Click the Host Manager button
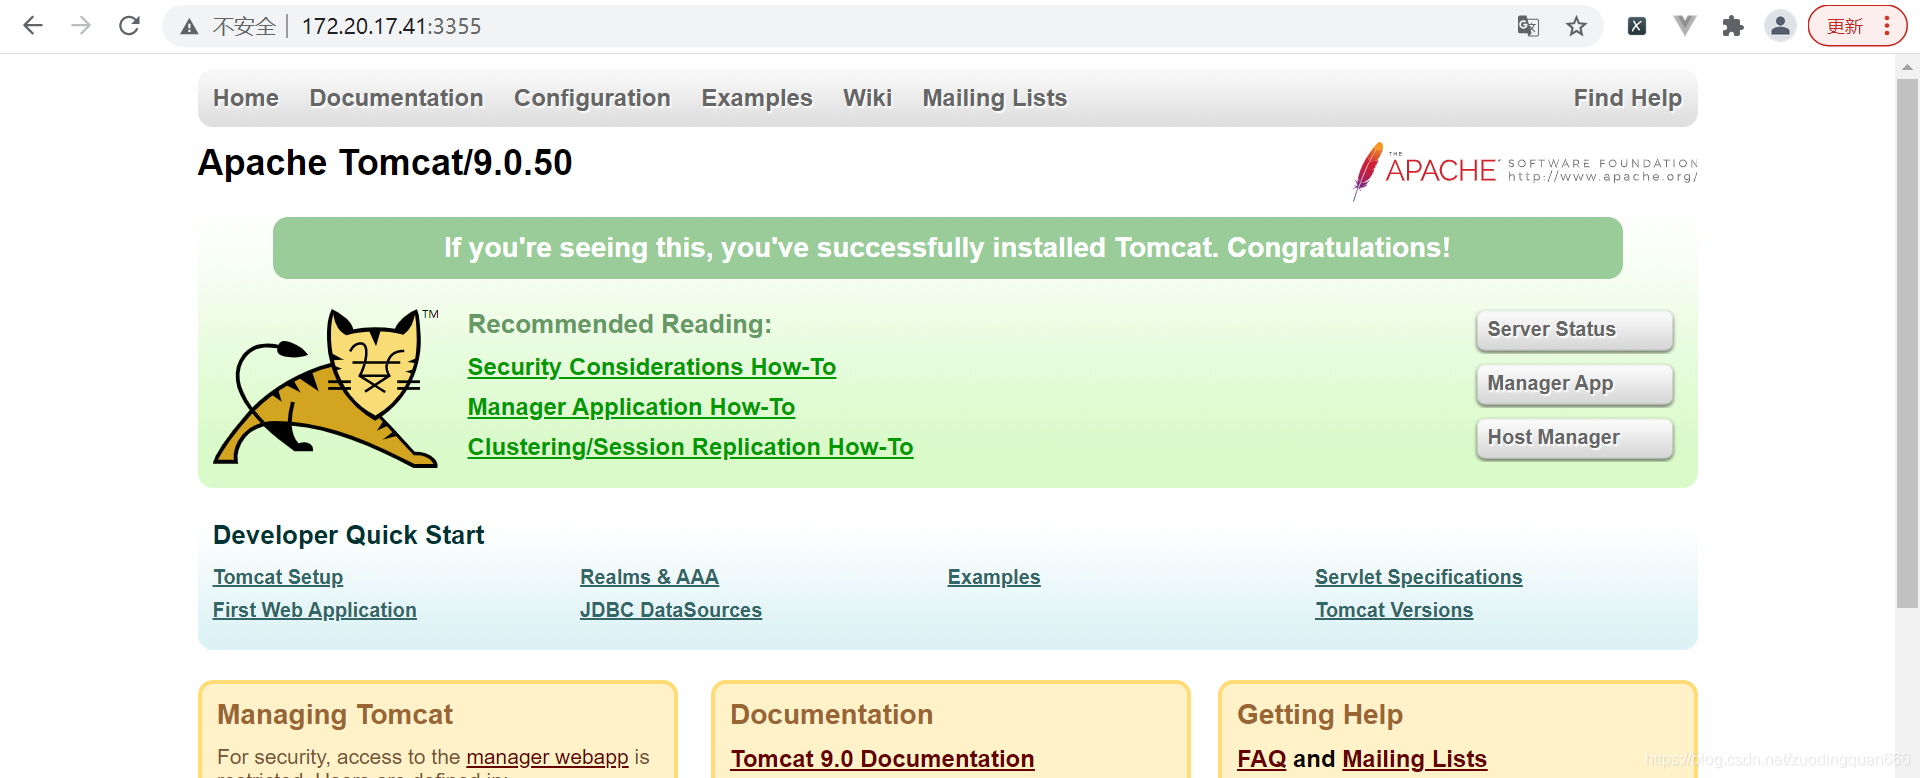The height and width of the screenshot is (778, 1920). [1575, 438]
